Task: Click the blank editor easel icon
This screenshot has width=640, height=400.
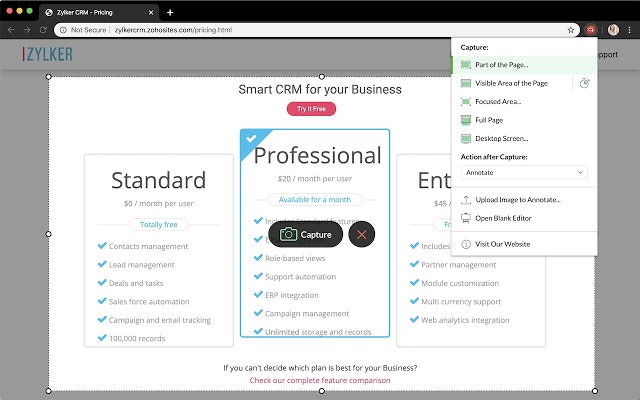Action: point(466,218)
